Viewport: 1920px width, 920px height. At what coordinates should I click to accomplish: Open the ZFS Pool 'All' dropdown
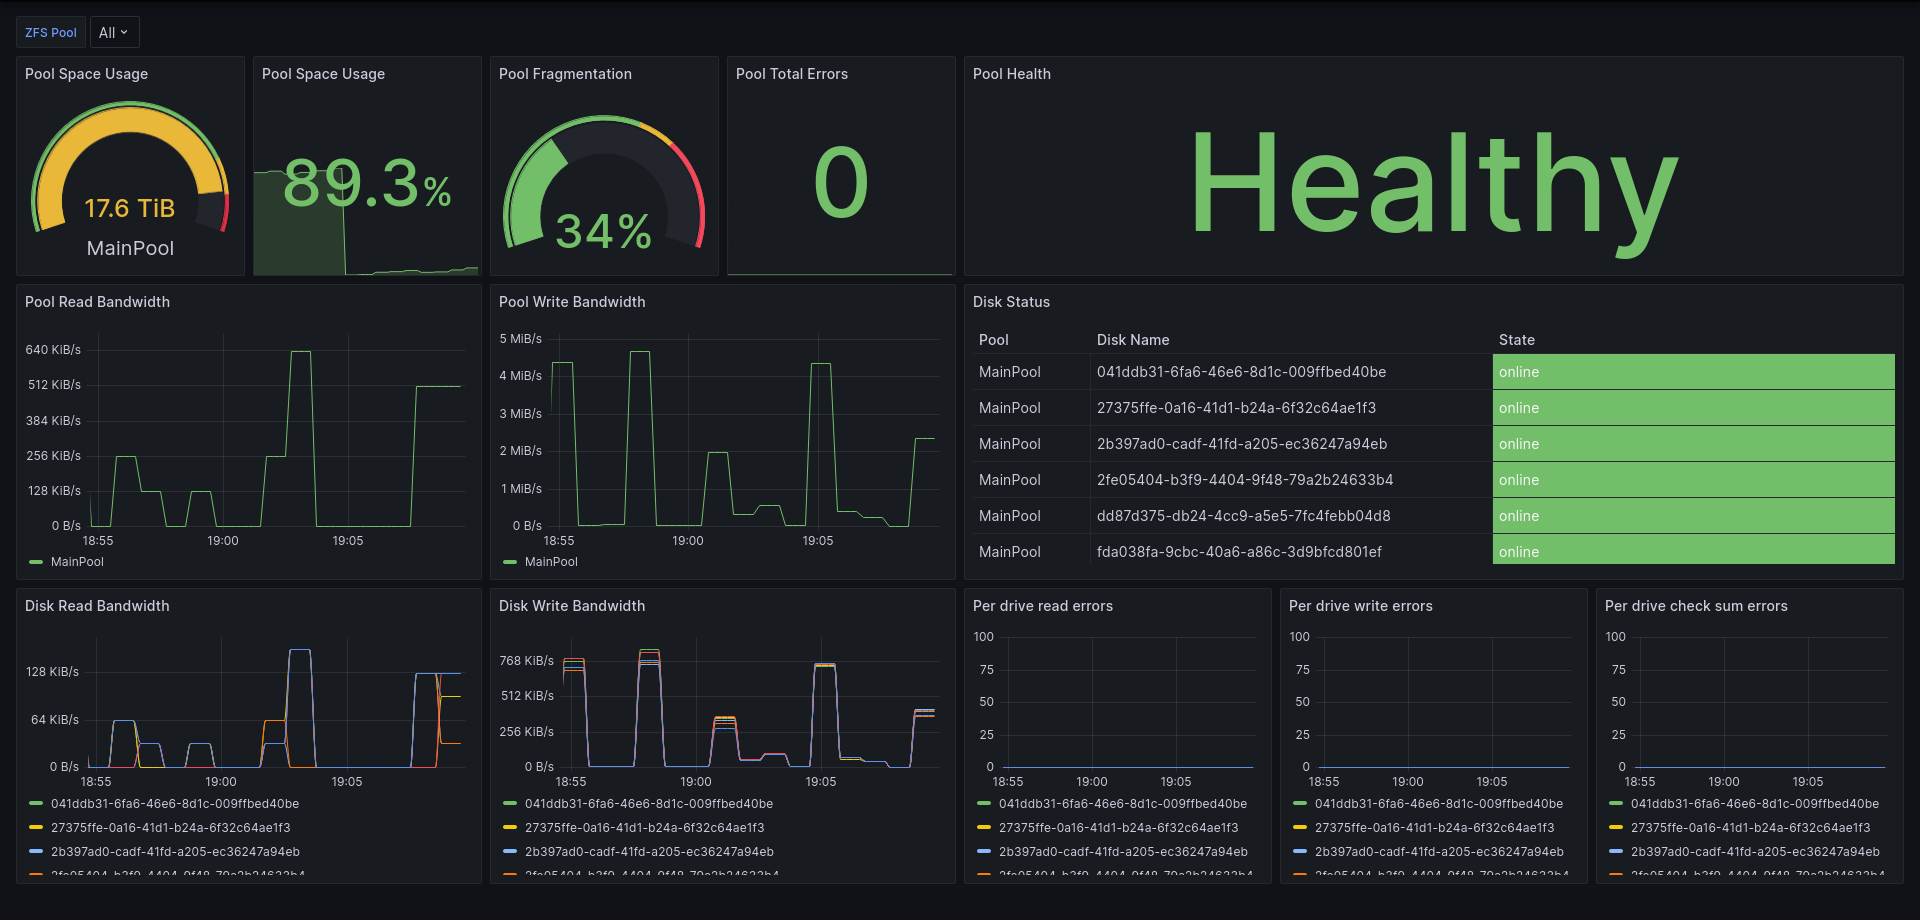[x=114, y=33]
